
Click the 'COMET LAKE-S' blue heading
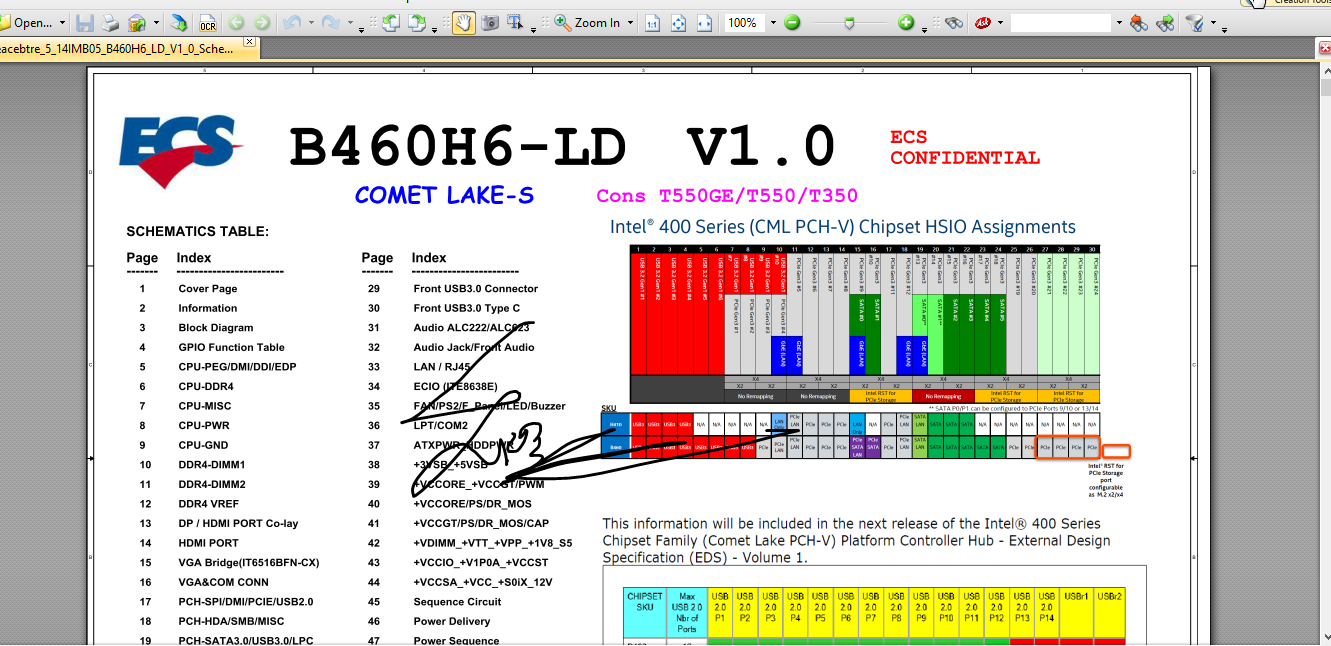[x=444, y=195]
